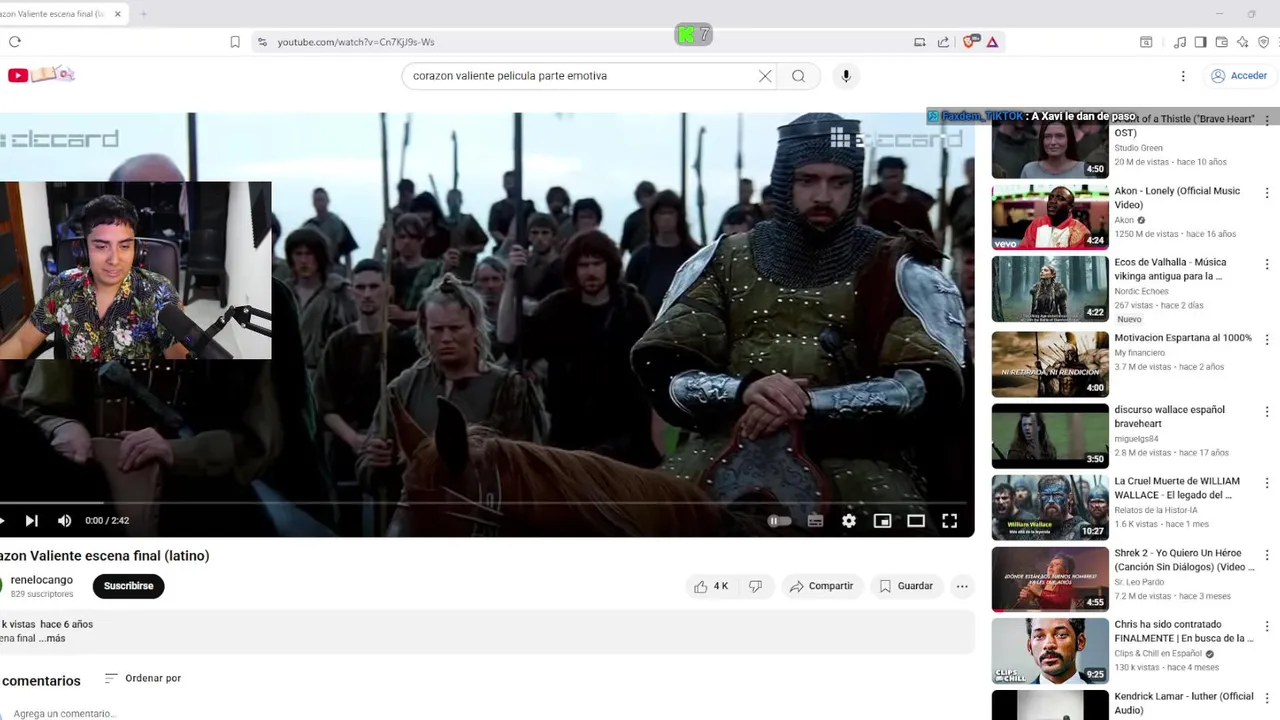This screenshot has height=720, width=1280.
Task: Open the renelocango channel link
Action: (x=41, y=580)
